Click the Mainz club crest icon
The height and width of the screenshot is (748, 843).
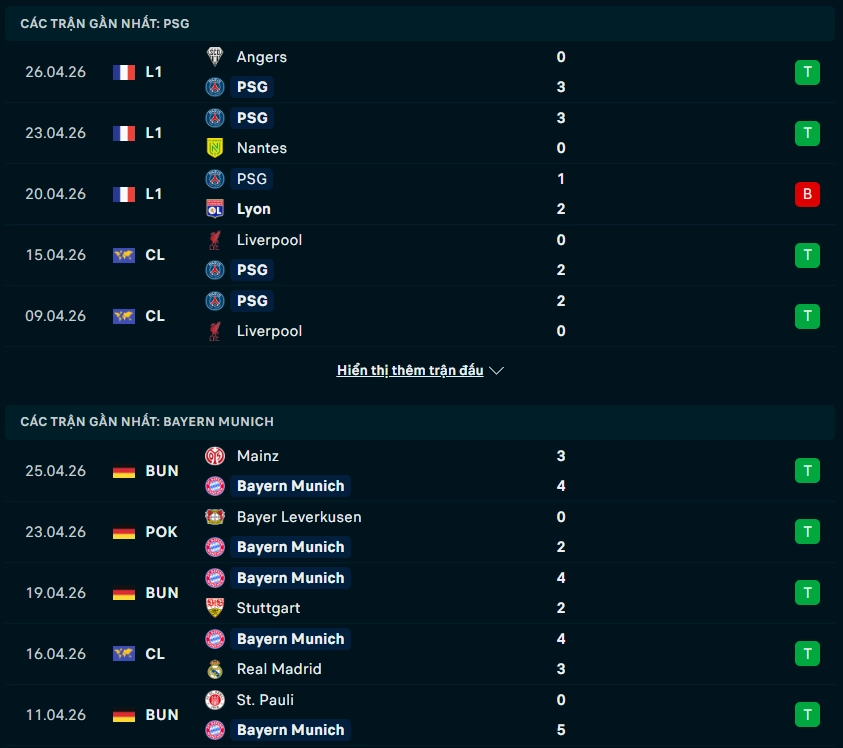215,456
